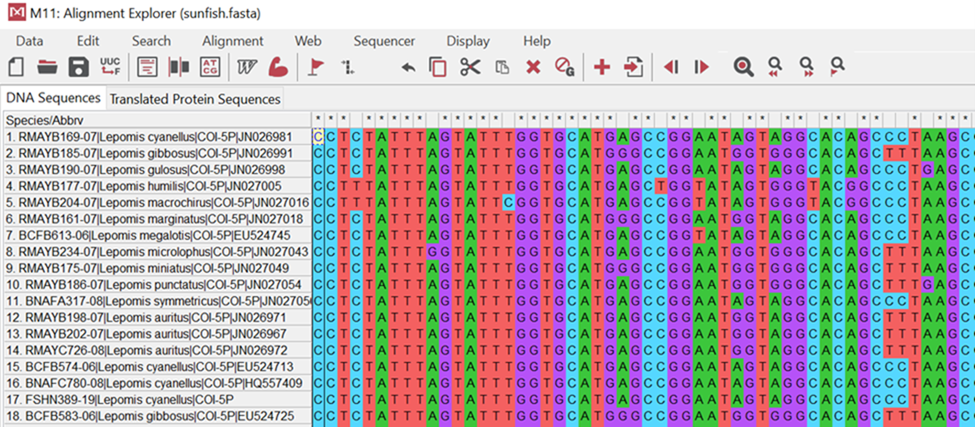Create a new alignment with the blank page icon
This screenshot has height=427, width=975.
point(16,67)
